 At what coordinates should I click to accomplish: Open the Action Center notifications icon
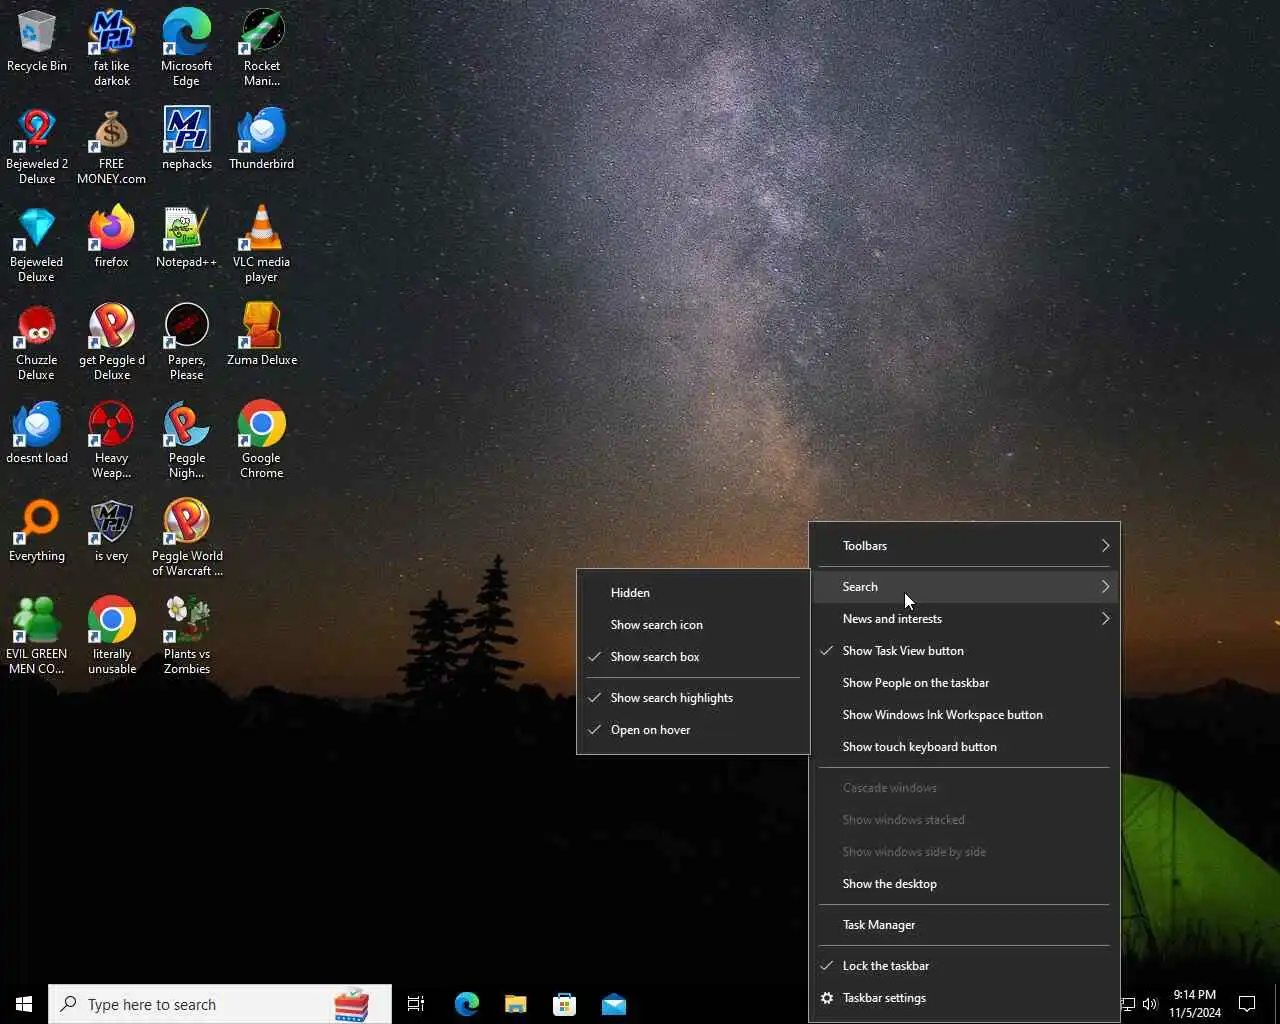[1247, 1004]
